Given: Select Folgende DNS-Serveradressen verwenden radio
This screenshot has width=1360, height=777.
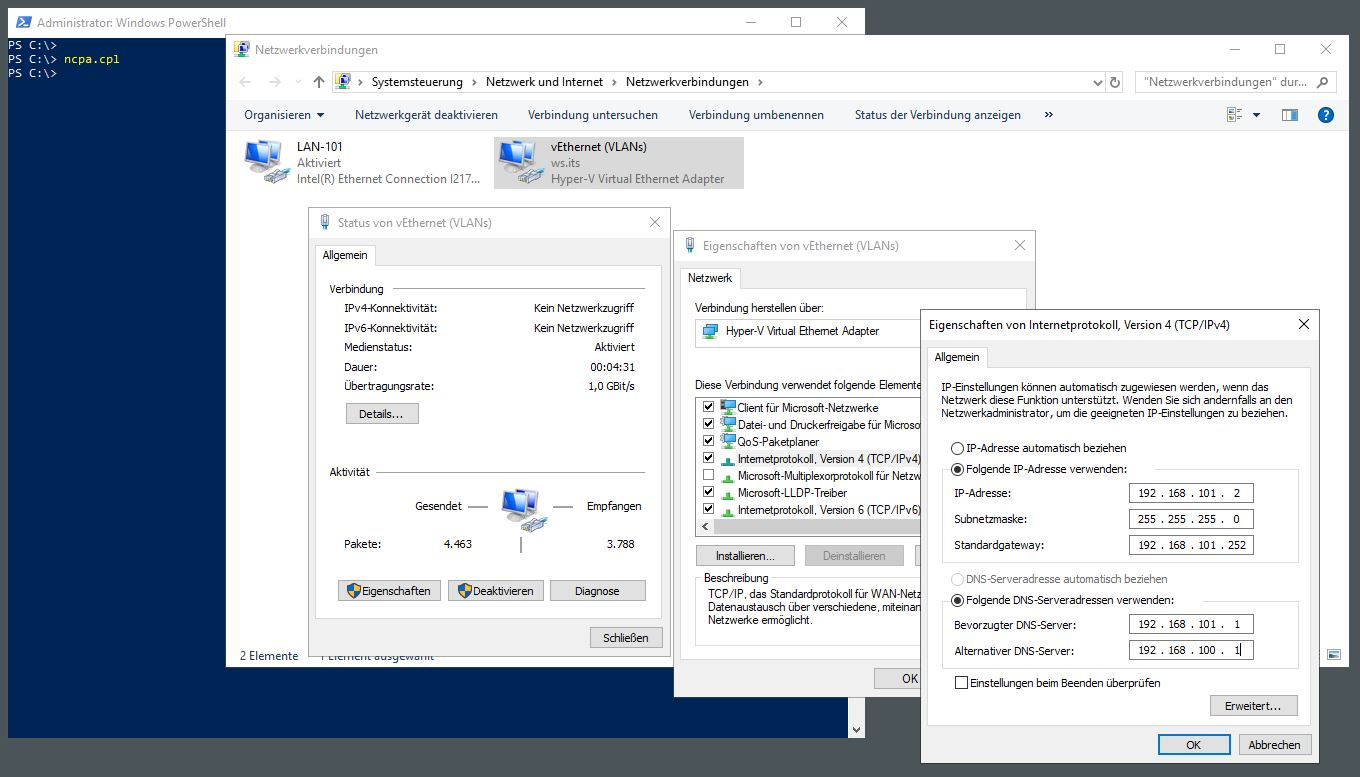Looking at the screenshot, I should coord(958,600).
